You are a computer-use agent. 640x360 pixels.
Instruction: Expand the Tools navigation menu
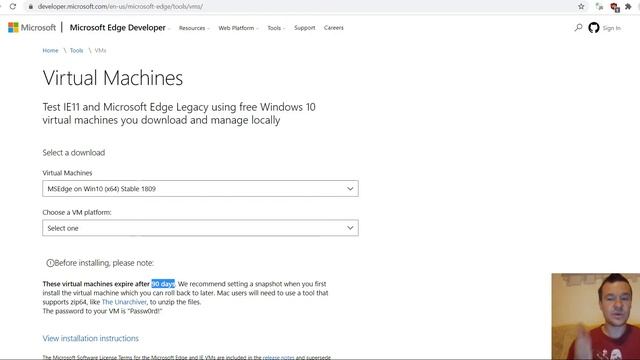coord(276,28)
